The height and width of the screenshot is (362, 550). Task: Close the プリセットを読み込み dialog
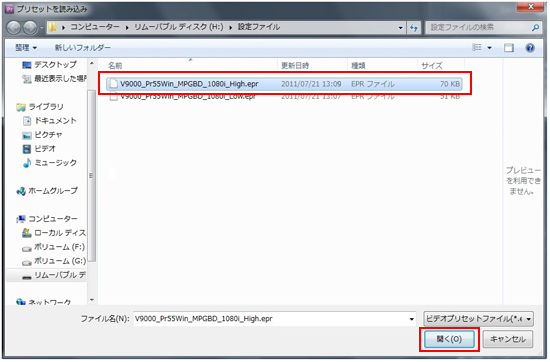531,7
